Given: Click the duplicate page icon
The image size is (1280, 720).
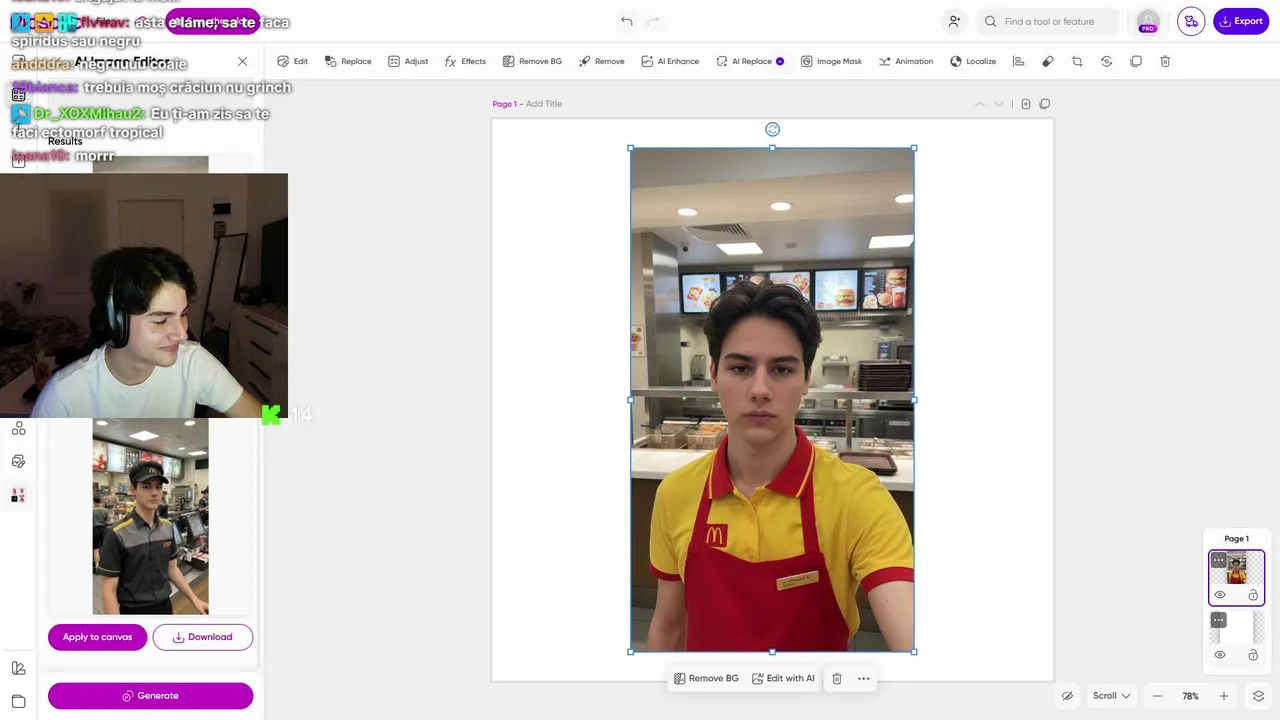Looking at the screenshot, I should point(1045,104).
